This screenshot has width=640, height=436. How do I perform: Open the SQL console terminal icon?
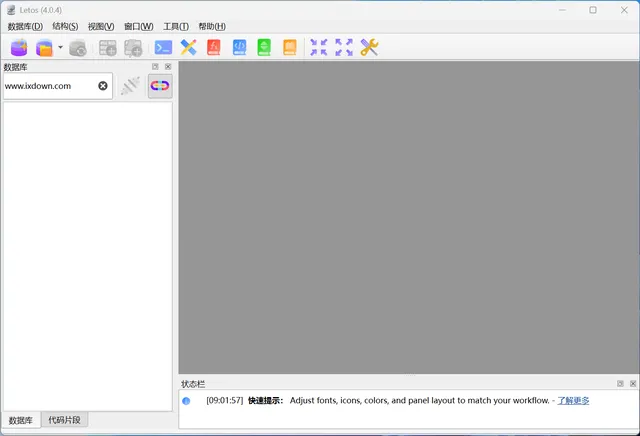(163, 47)
